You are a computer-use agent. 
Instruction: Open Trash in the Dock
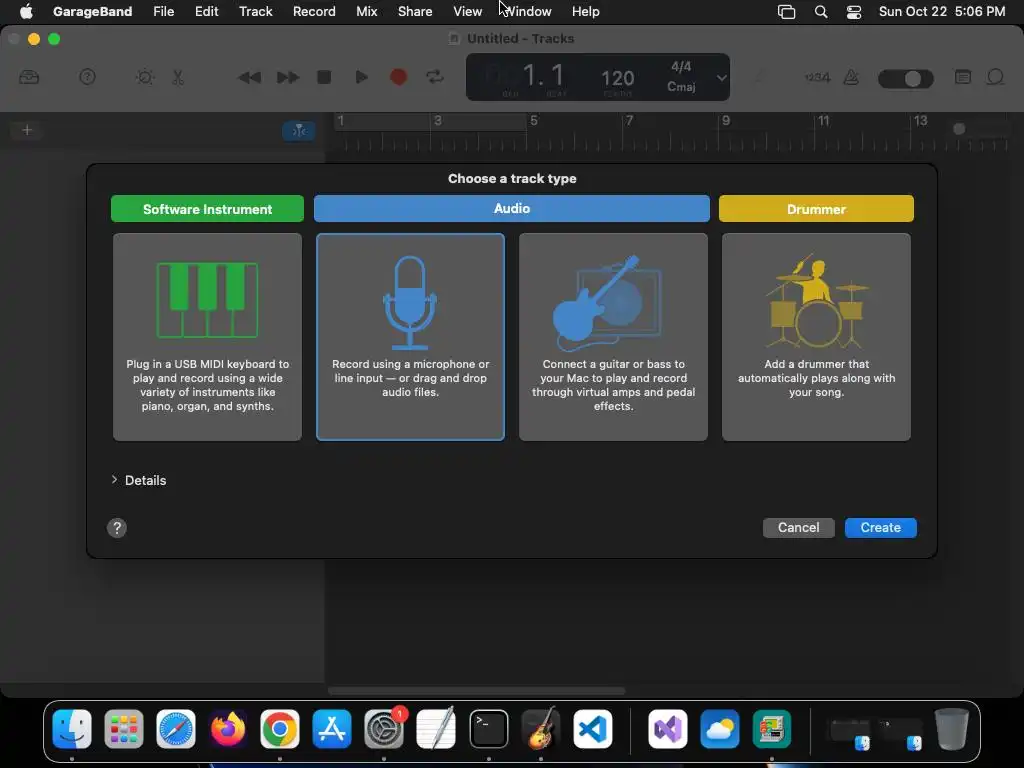(x=952, y=728)
